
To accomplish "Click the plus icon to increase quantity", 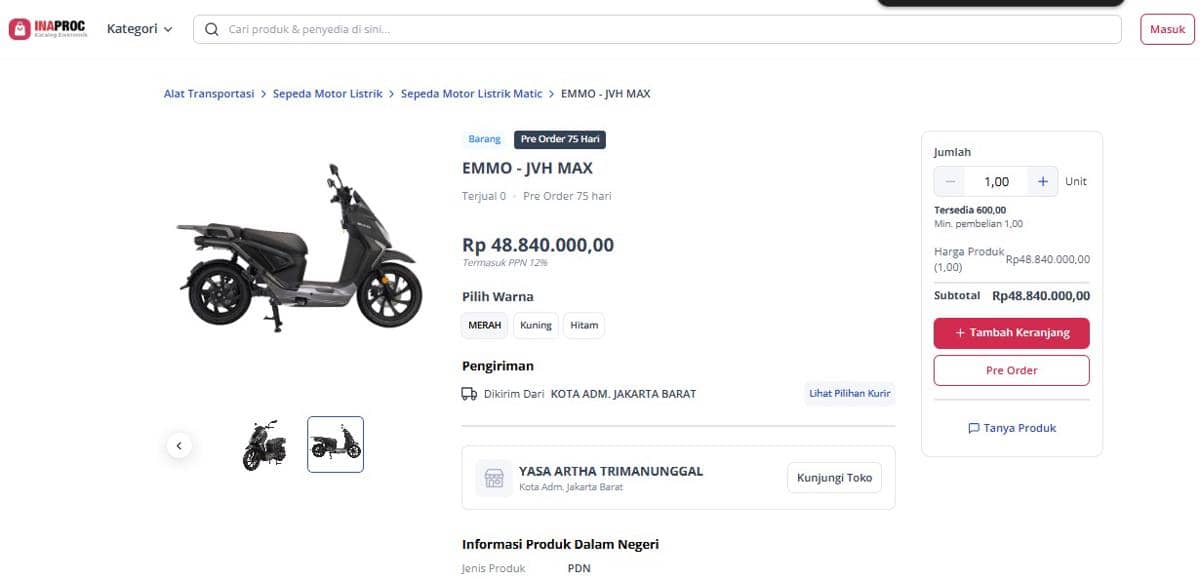I will point(1042,181).
